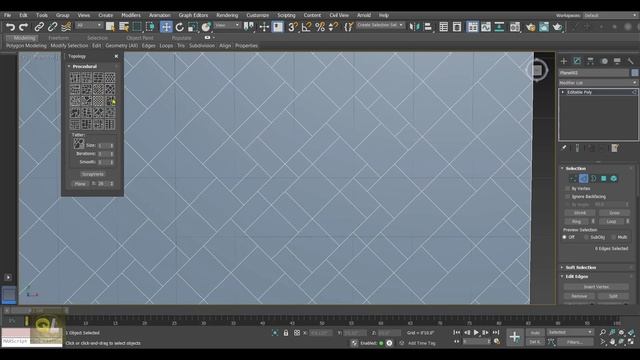Enable the Ignore Backfacing checkbox

tap(567, 197)
